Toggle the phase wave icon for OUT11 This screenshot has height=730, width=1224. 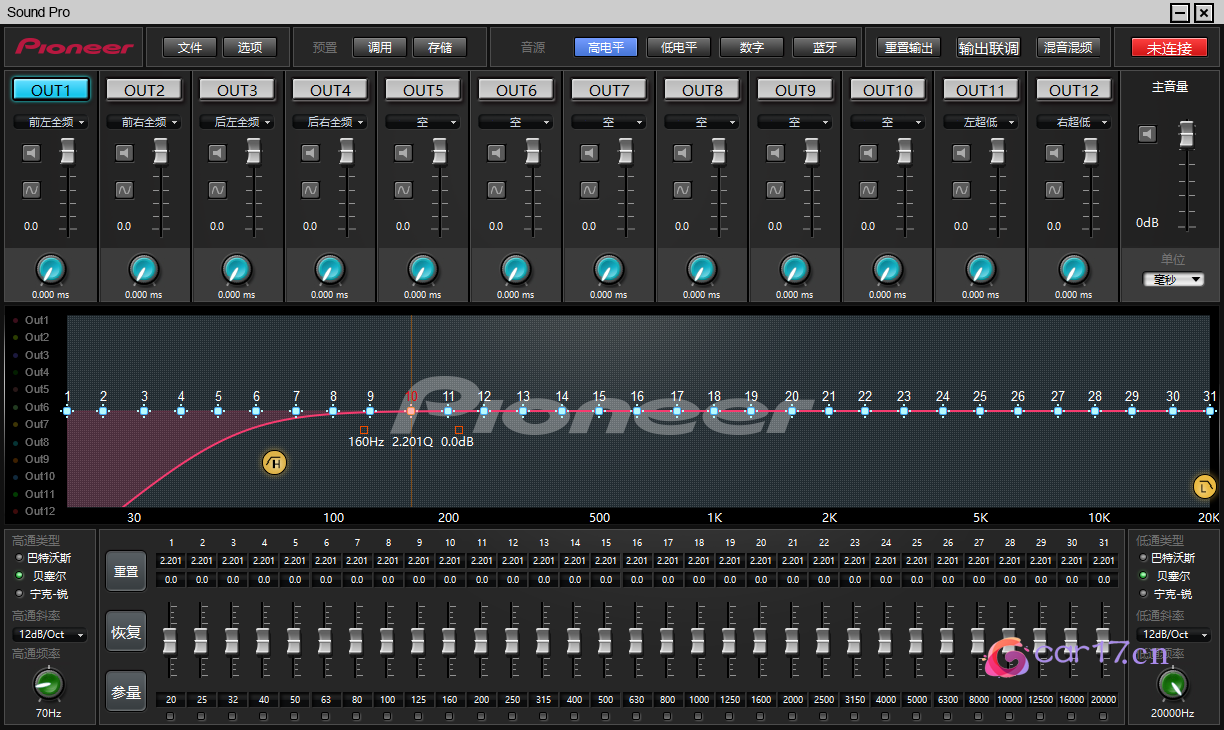961,189
